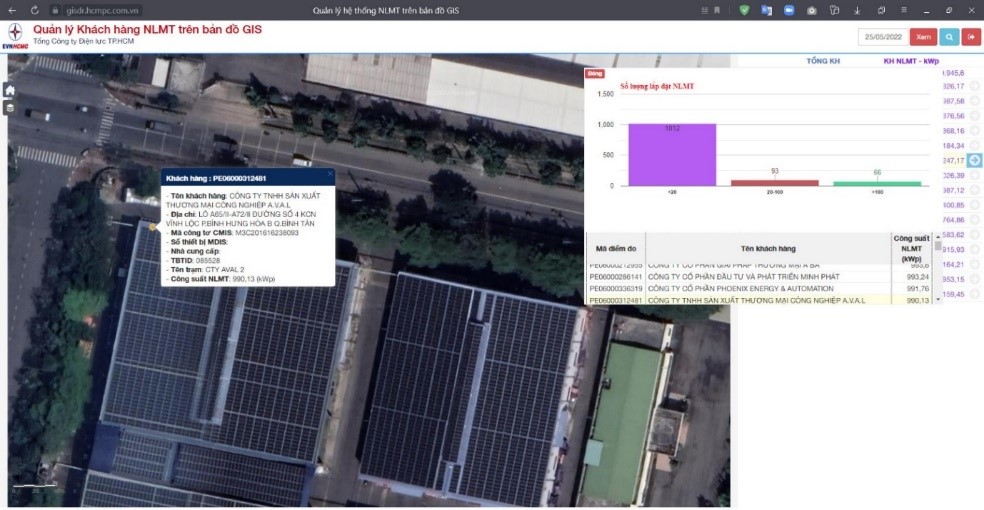
Task: Select highlighted row PE06000312481 A.V.A.L
Action: pyautogui.click(x=759, y=300)
